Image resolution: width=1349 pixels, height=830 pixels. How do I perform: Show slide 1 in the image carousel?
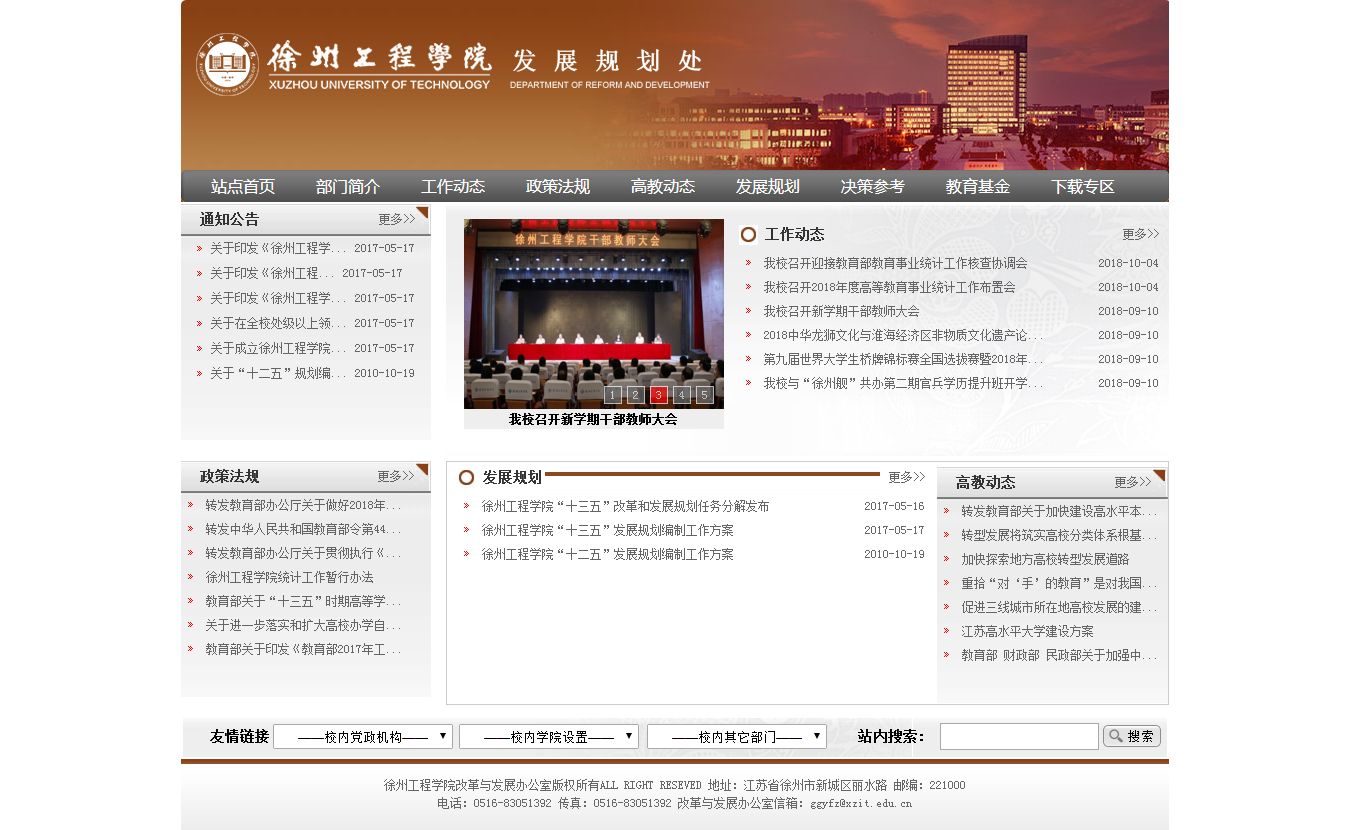point(613,395)
